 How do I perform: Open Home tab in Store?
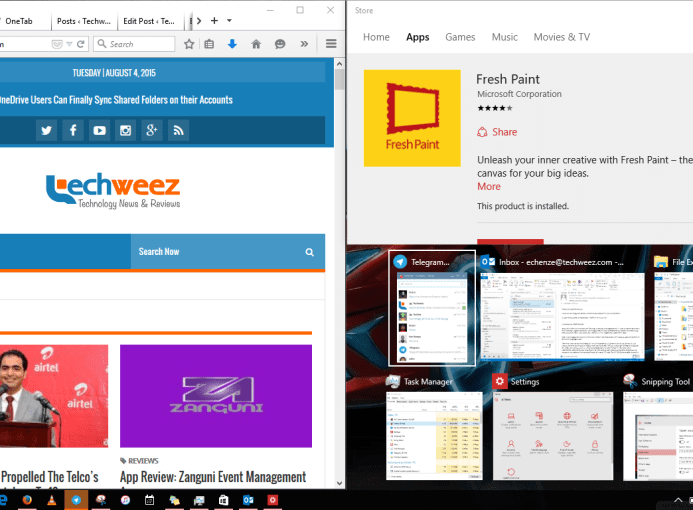pos(377,37)
